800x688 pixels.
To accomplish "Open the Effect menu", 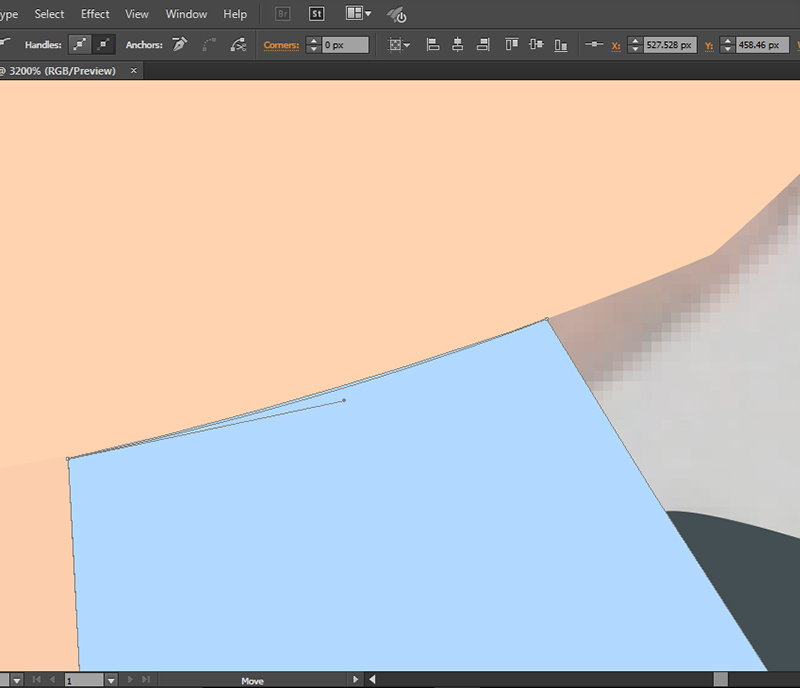I will [x=95, y=14].
